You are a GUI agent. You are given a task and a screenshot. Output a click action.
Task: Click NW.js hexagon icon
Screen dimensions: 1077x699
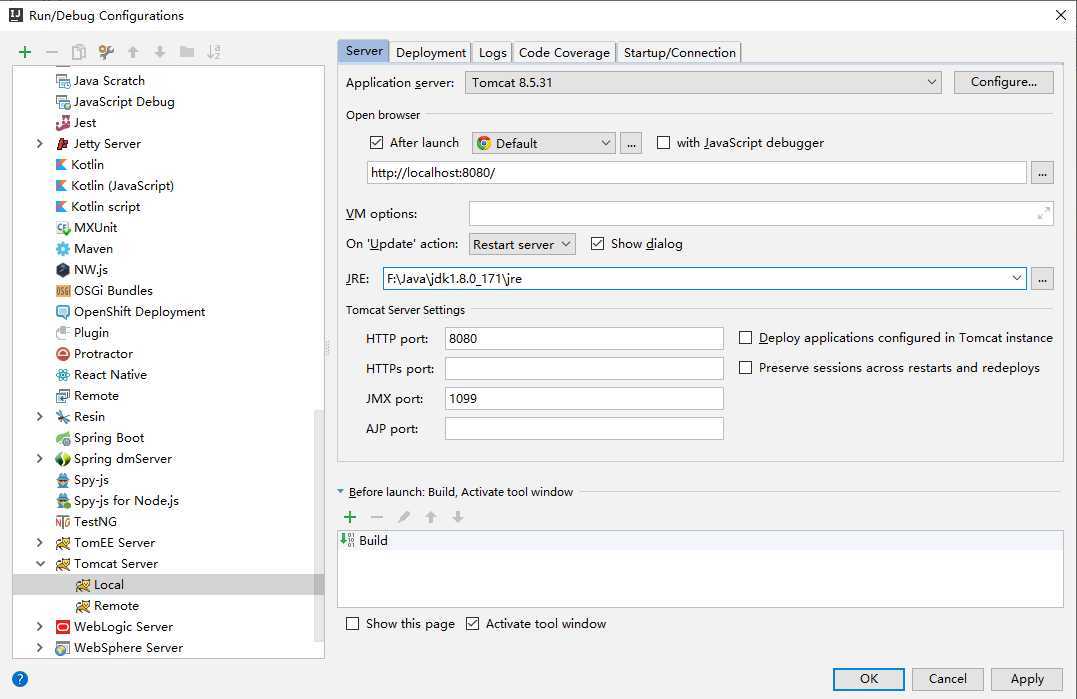coord(63,270)
